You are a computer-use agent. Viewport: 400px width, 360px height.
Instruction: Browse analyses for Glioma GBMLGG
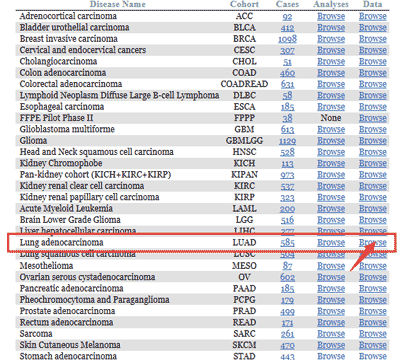(331, 141)
